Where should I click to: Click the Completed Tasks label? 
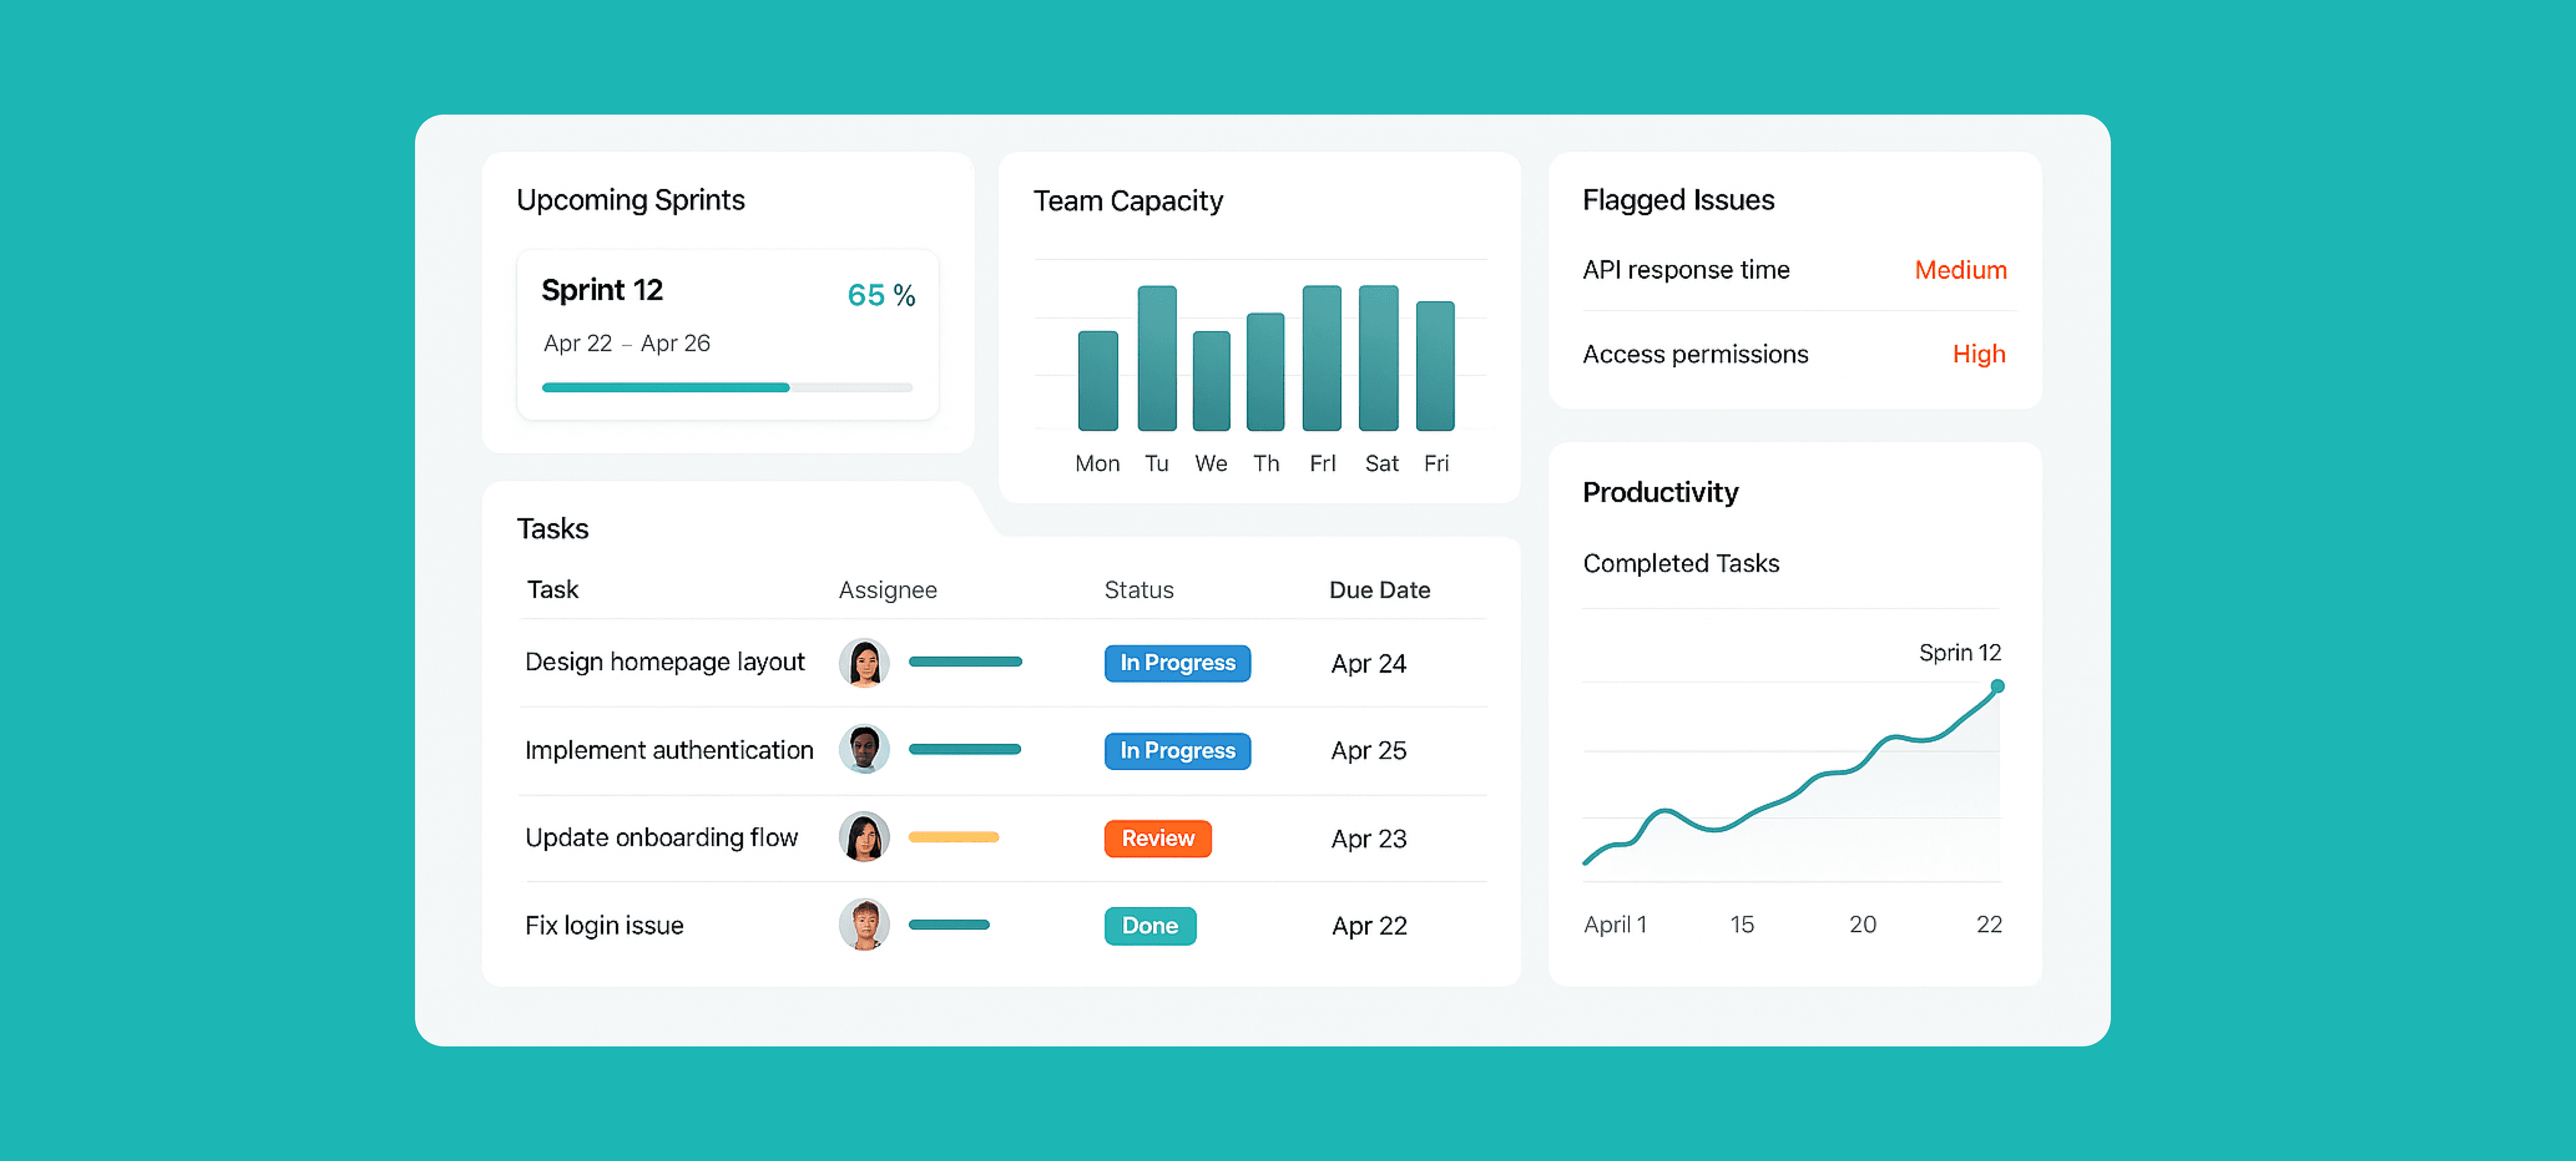pos(1681,563)
